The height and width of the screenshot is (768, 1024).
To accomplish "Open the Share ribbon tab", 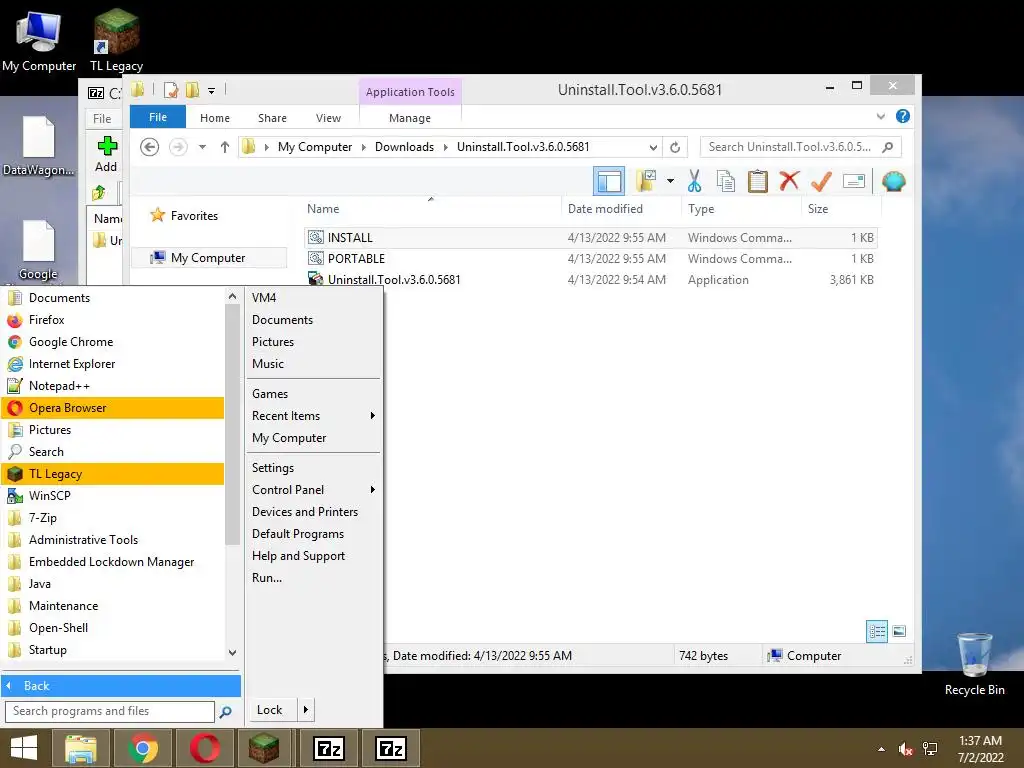I will coord(272,118).
